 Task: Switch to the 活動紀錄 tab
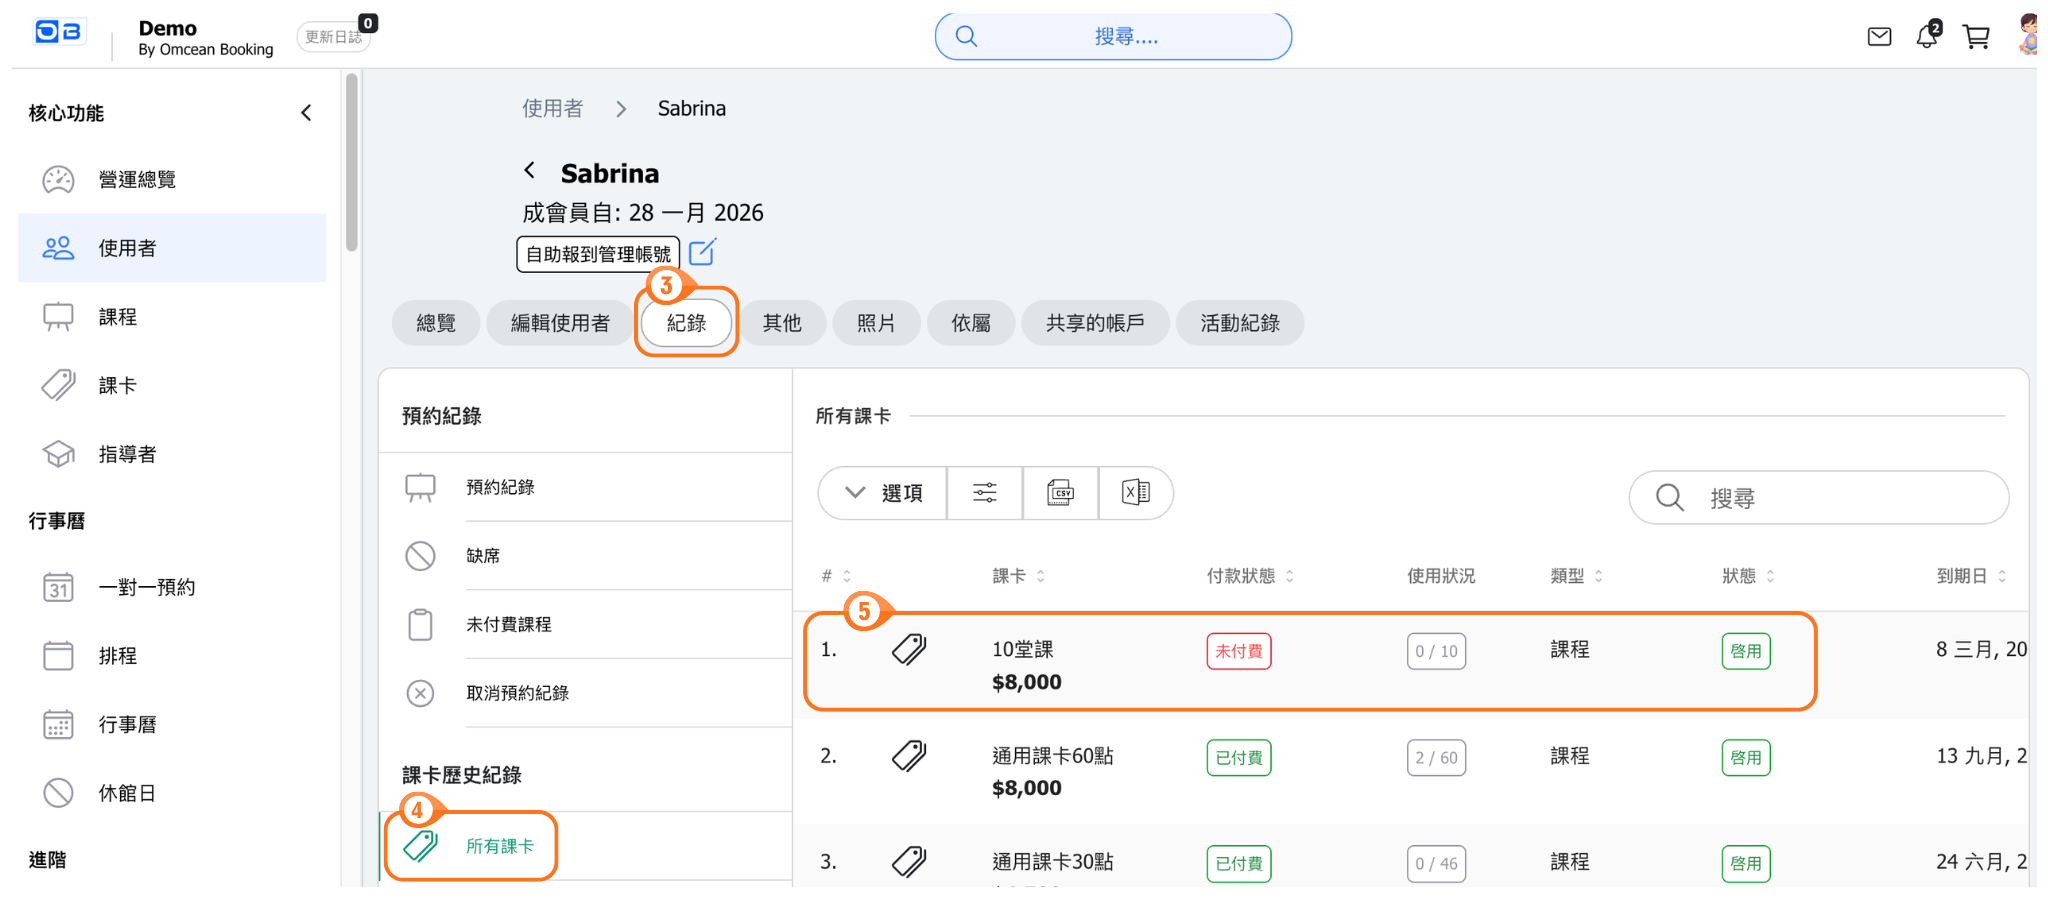pos(1239,323)
